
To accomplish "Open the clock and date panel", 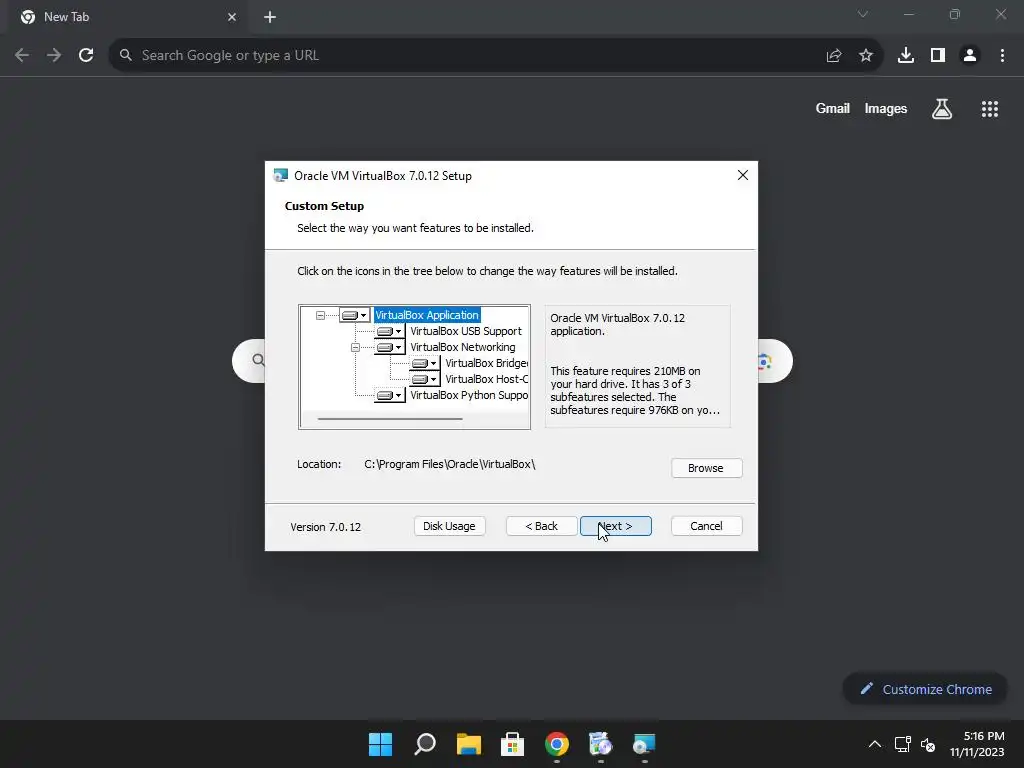I will [978, 744].
